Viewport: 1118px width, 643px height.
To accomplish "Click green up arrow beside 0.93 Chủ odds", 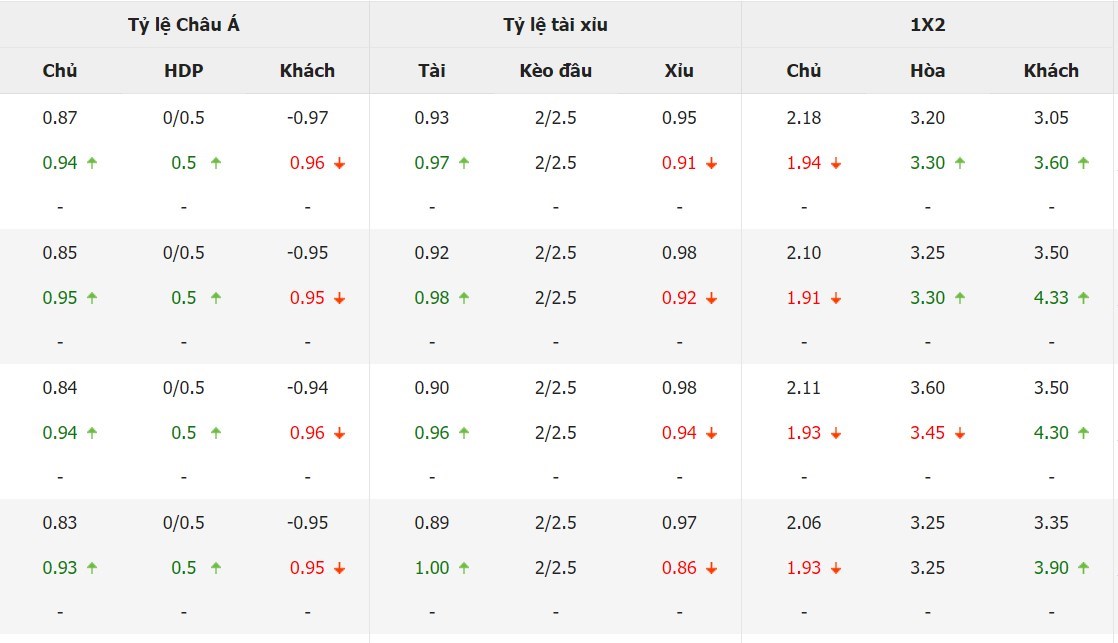I will 92,567.
